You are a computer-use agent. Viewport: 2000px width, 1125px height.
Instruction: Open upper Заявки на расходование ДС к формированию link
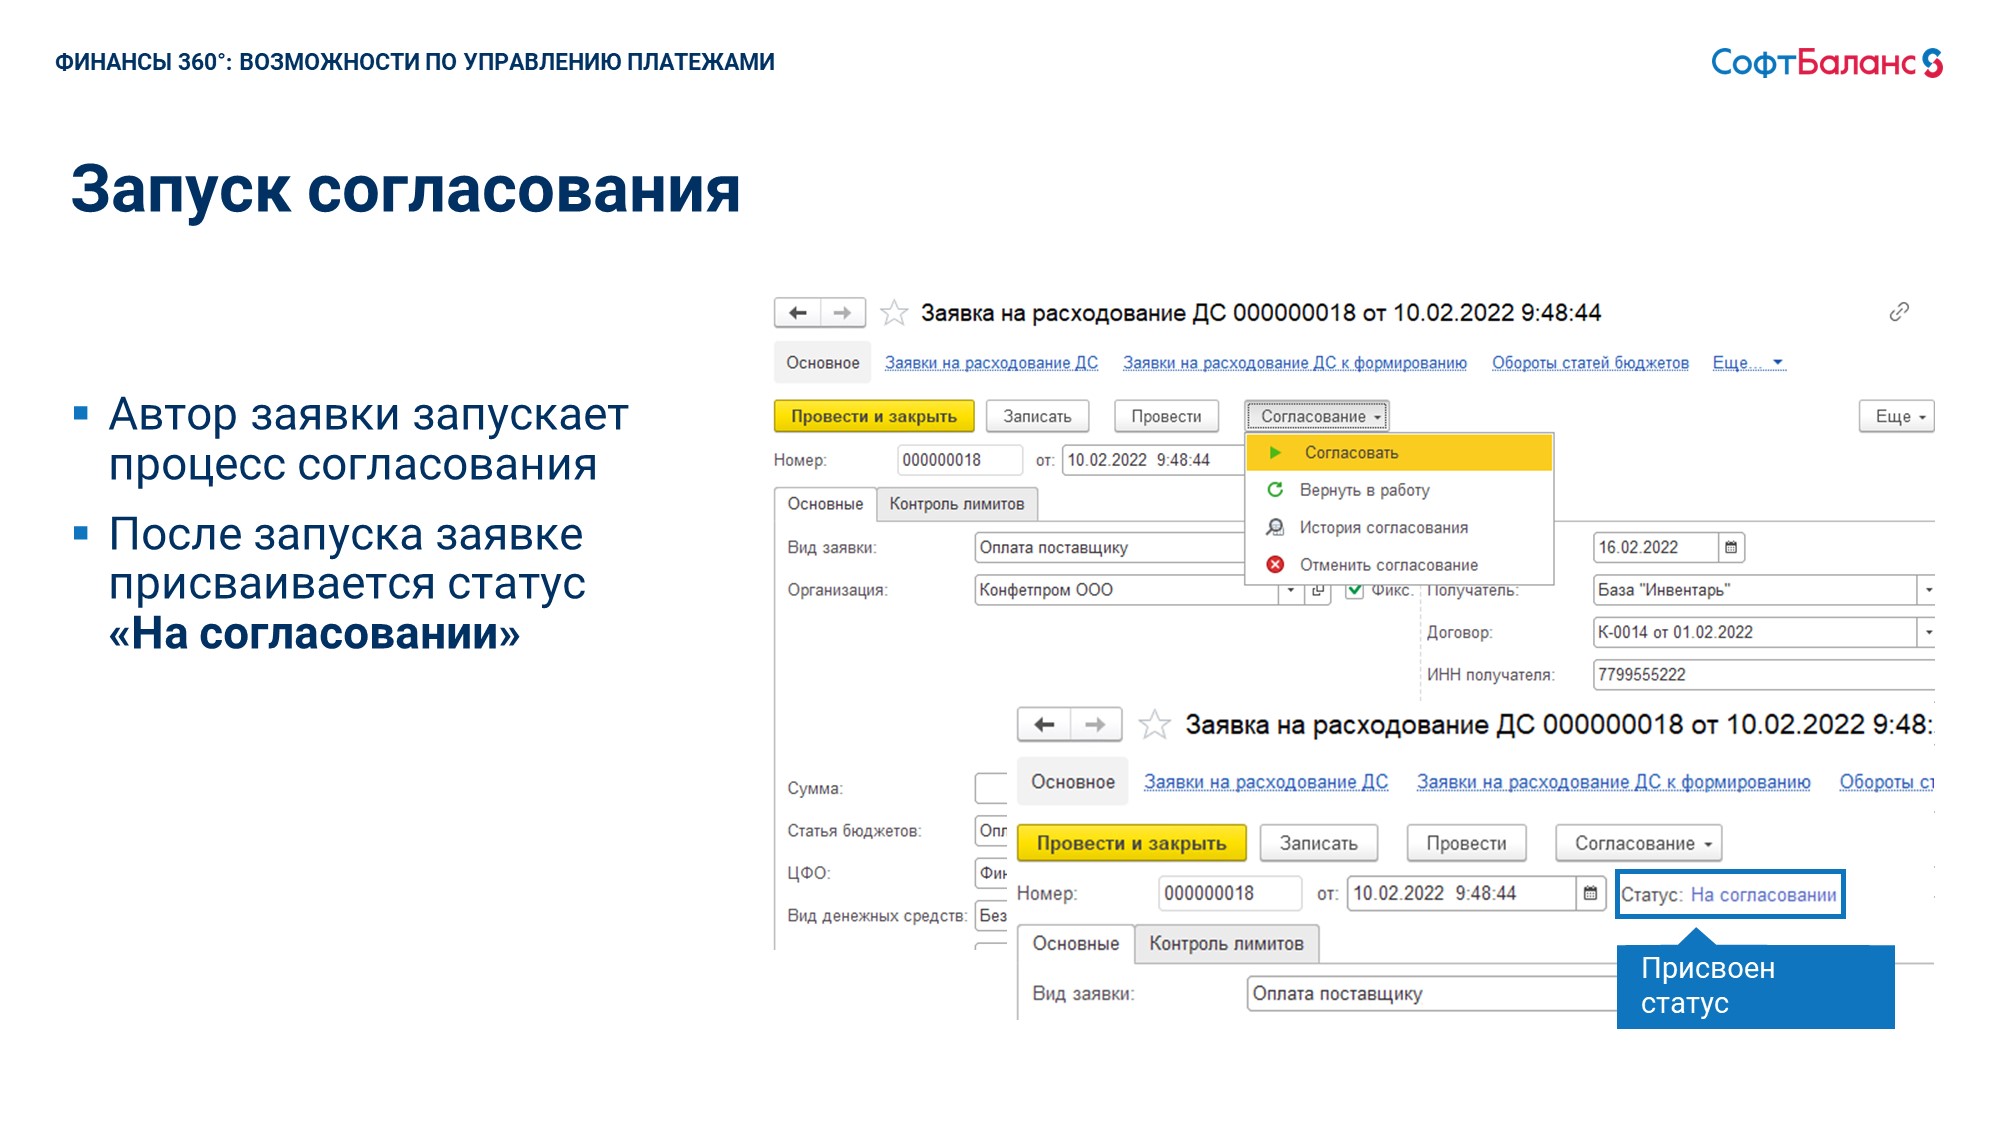[x=1295, y=363]
